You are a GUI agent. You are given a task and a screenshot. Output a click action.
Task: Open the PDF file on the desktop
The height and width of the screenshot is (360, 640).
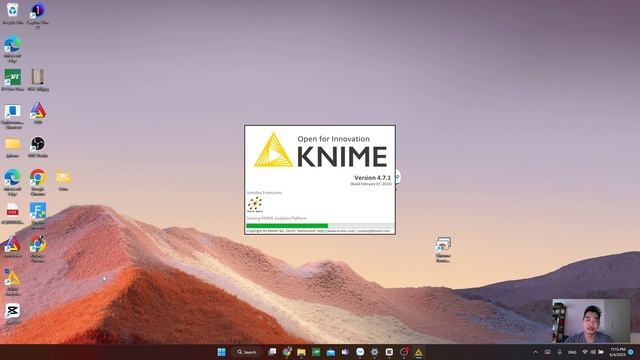tap(13, 213)
